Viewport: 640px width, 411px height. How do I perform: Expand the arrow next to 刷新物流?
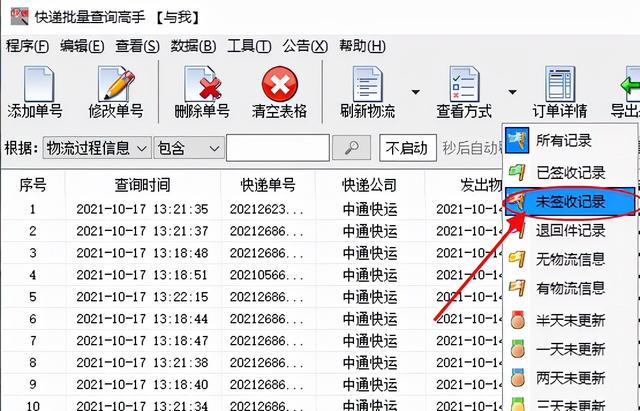click(416, 92)
